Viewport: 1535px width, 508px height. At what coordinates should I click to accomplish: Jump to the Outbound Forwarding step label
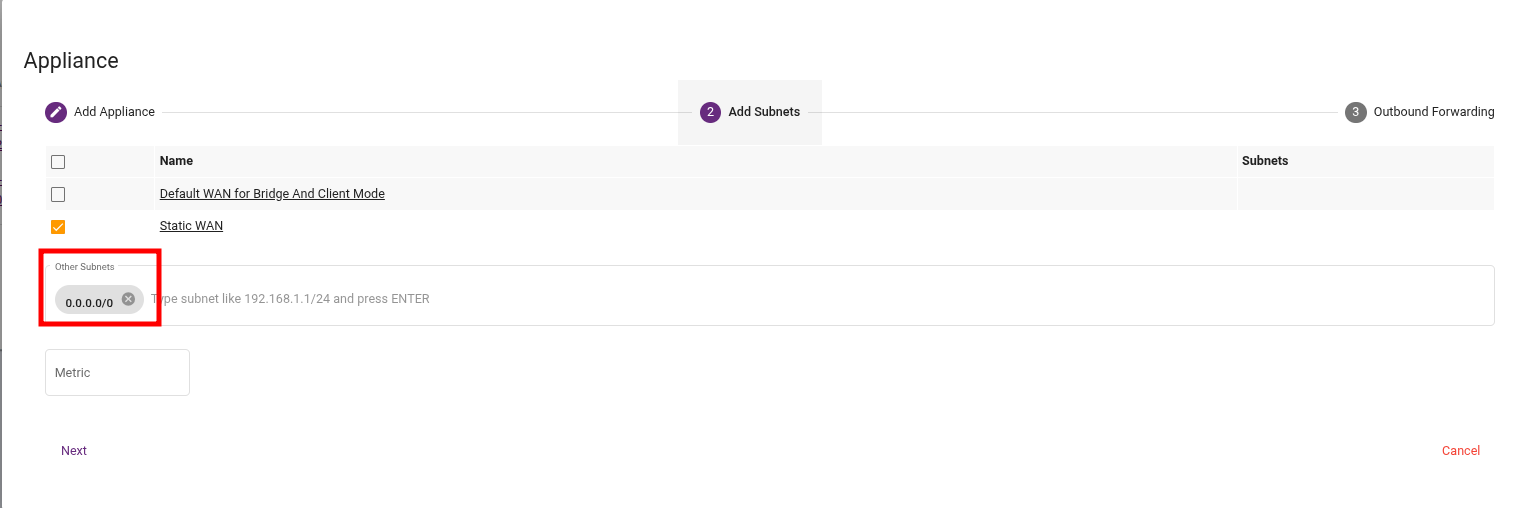pos(1433,112)
